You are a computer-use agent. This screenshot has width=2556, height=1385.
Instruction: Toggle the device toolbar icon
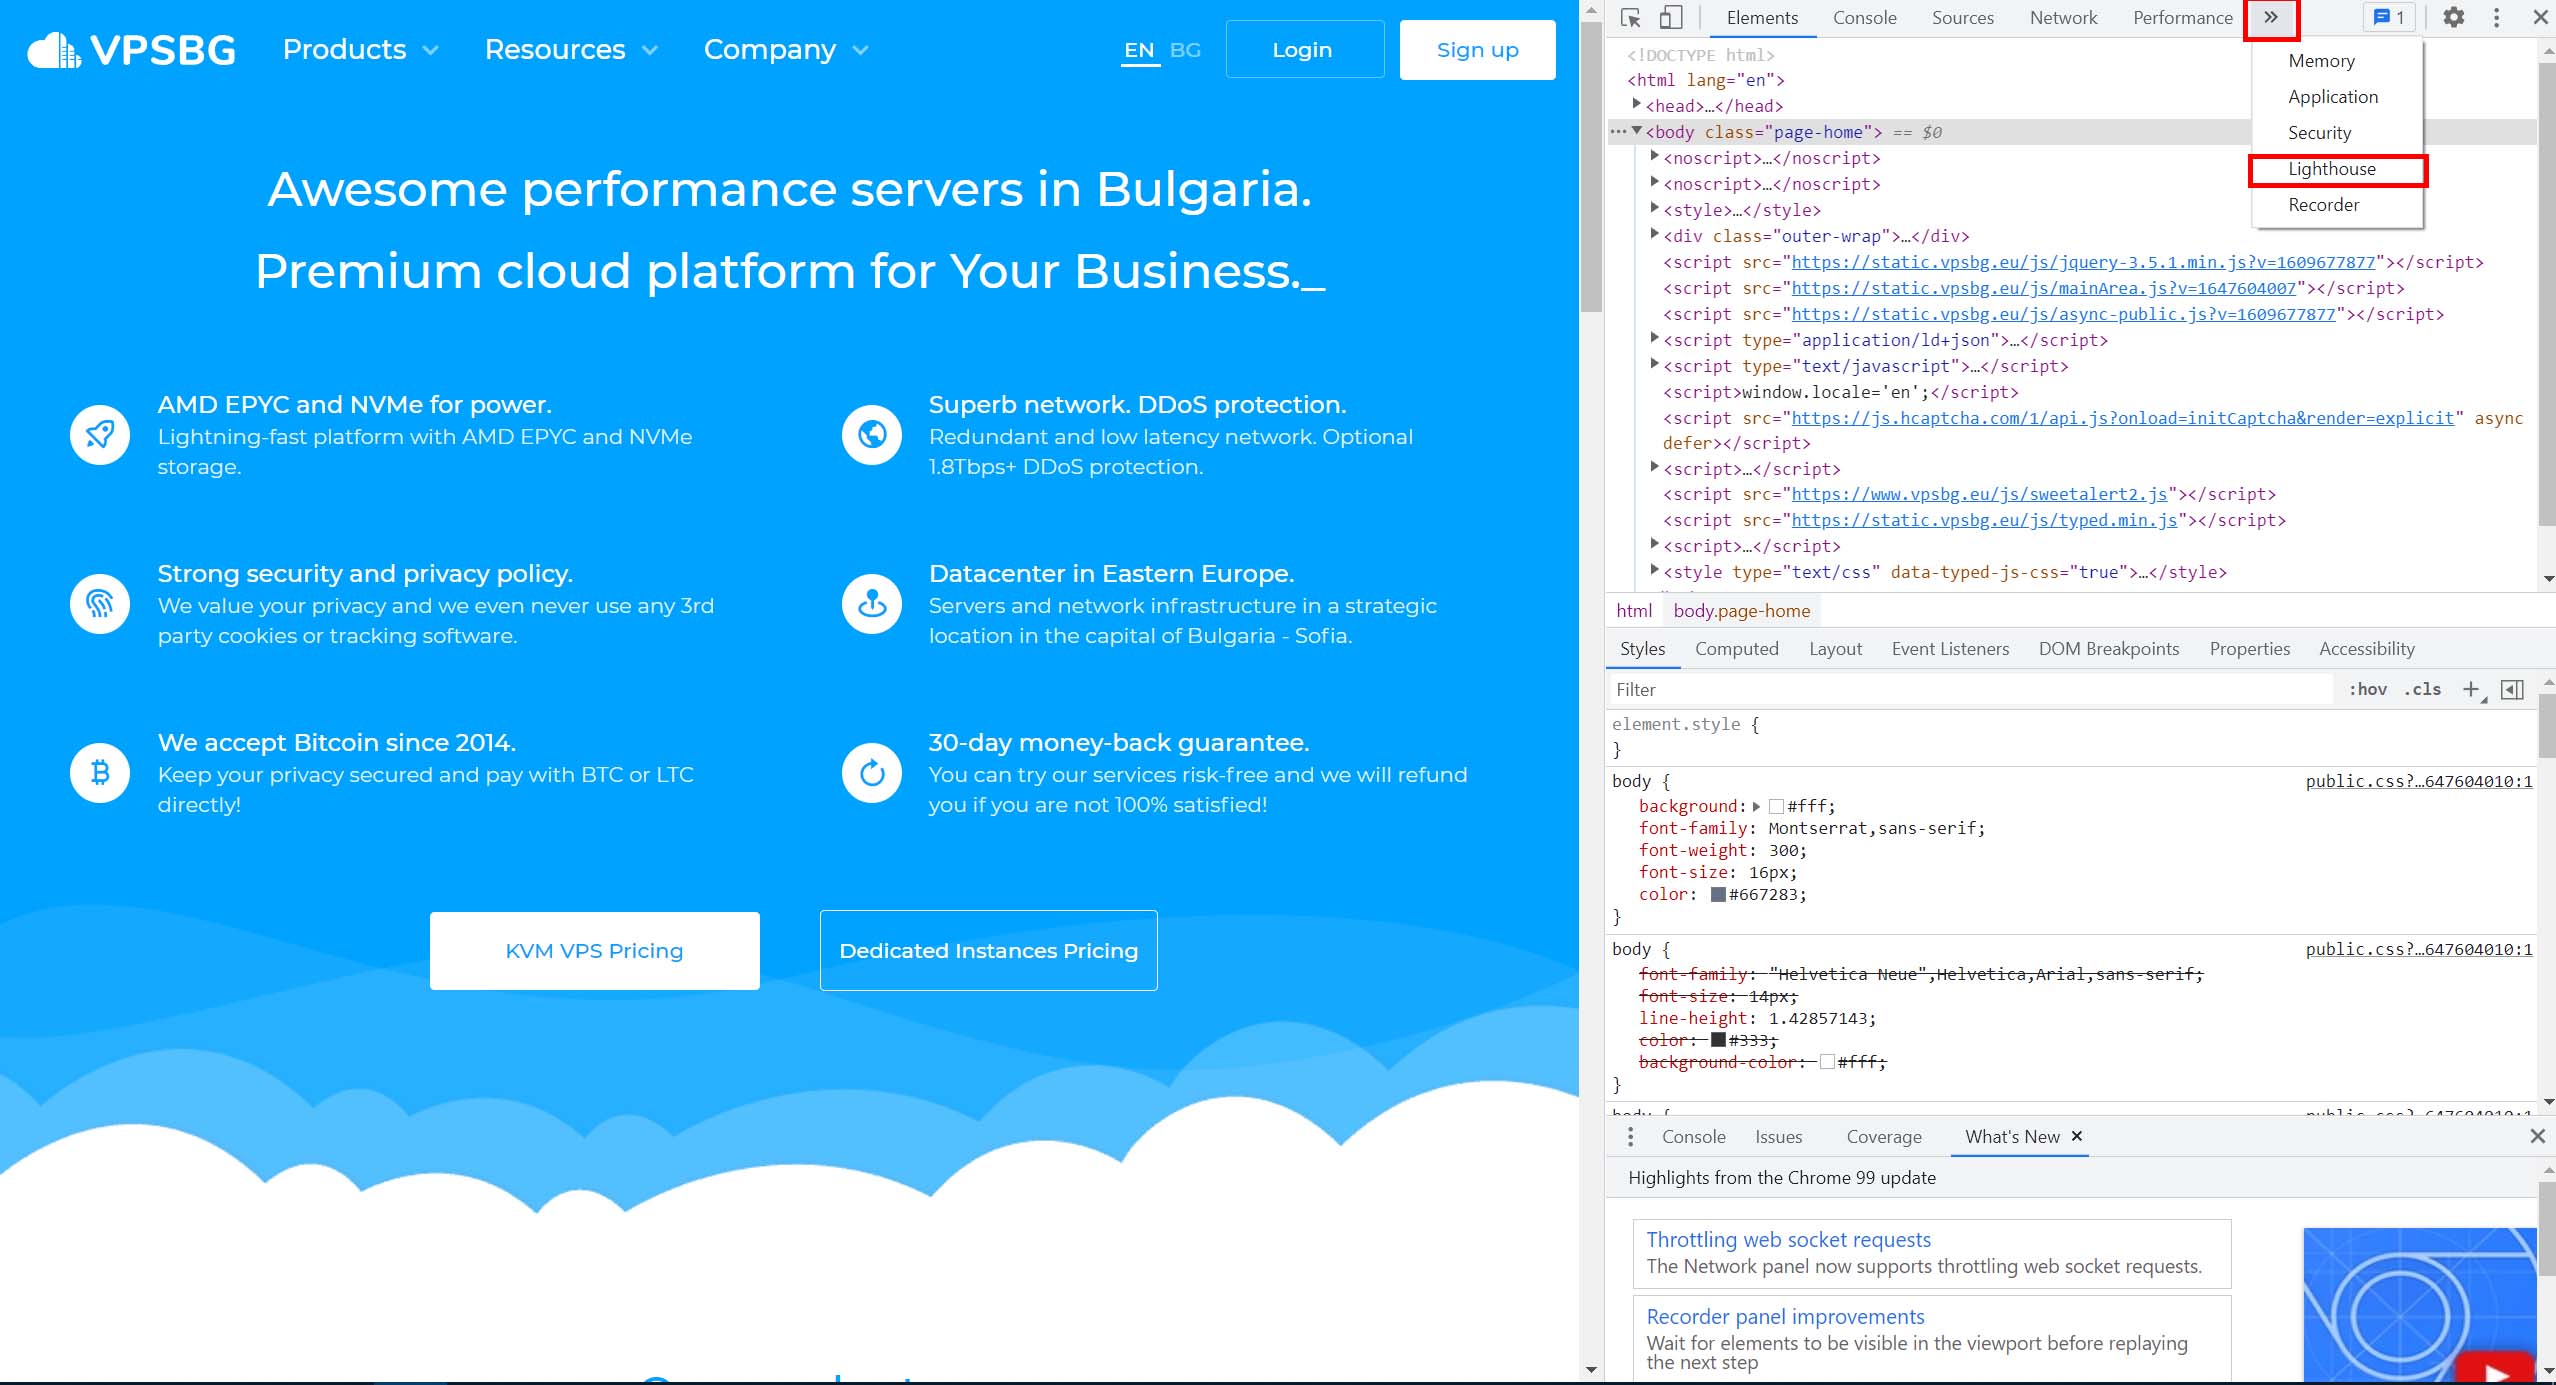point(1671,18)
